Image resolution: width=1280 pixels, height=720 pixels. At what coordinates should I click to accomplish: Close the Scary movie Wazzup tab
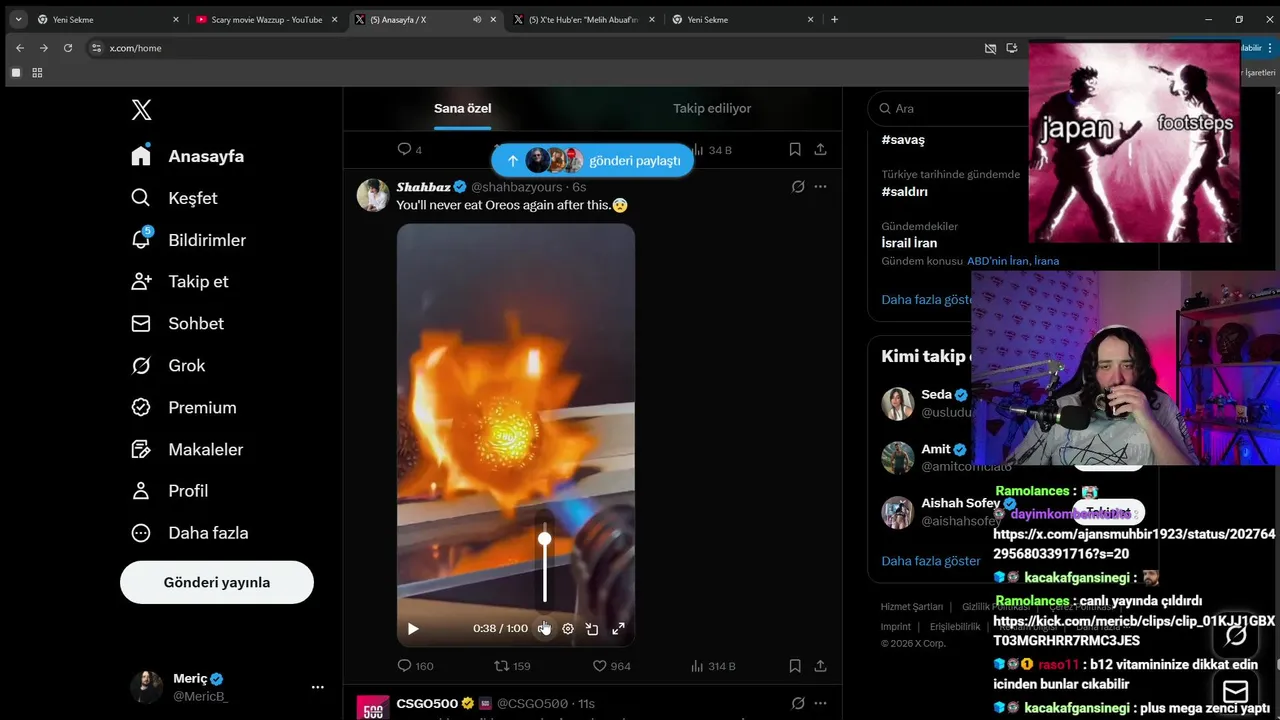tap(335, 19)
